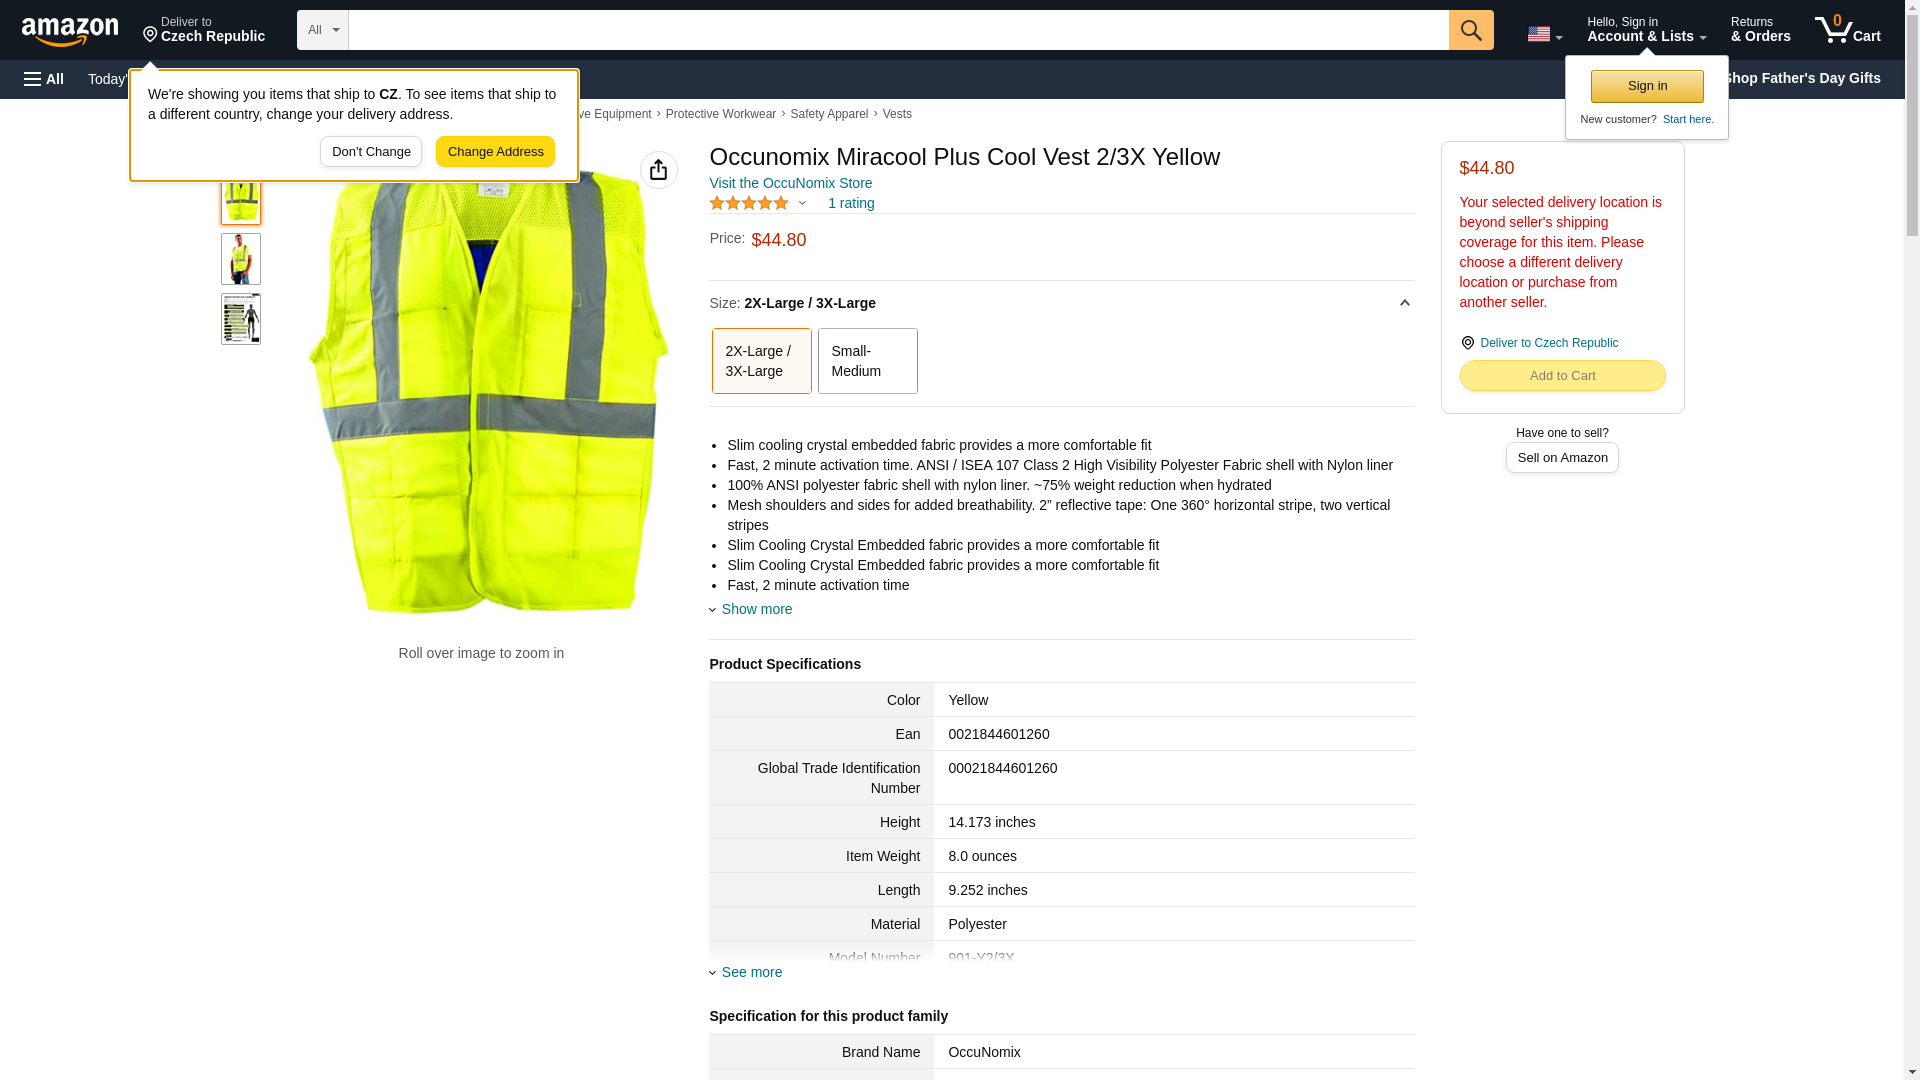
Task: Click the five-star rating icon
Action: click(x=749, y=204)
